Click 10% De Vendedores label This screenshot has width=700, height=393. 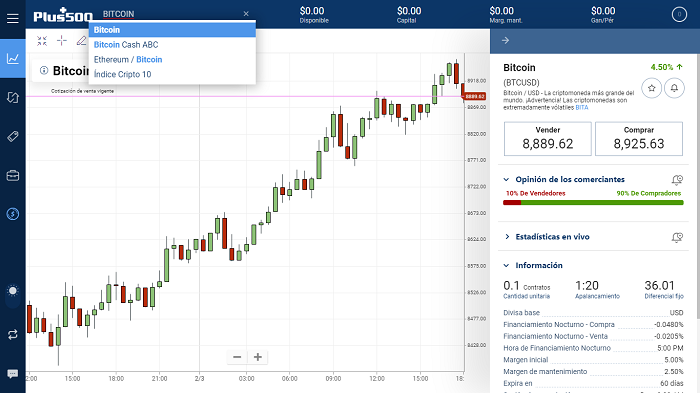(535, 193)
